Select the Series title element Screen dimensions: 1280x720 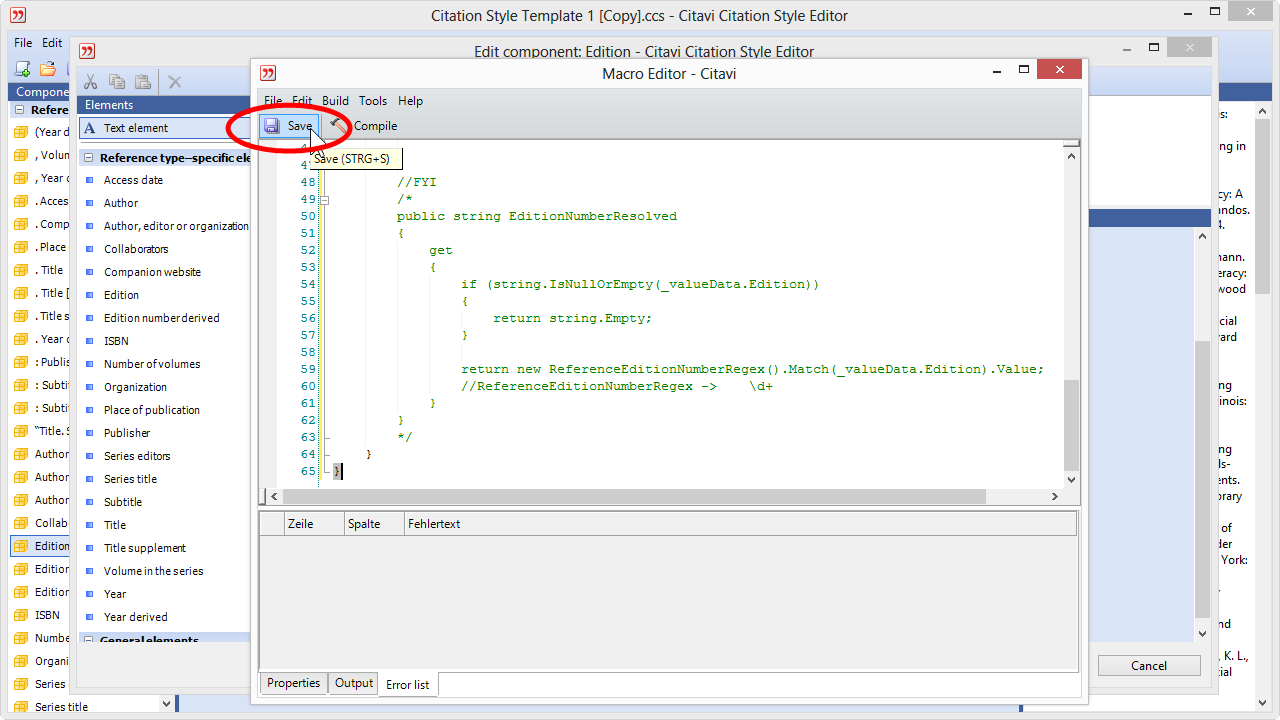pos(130,479)
